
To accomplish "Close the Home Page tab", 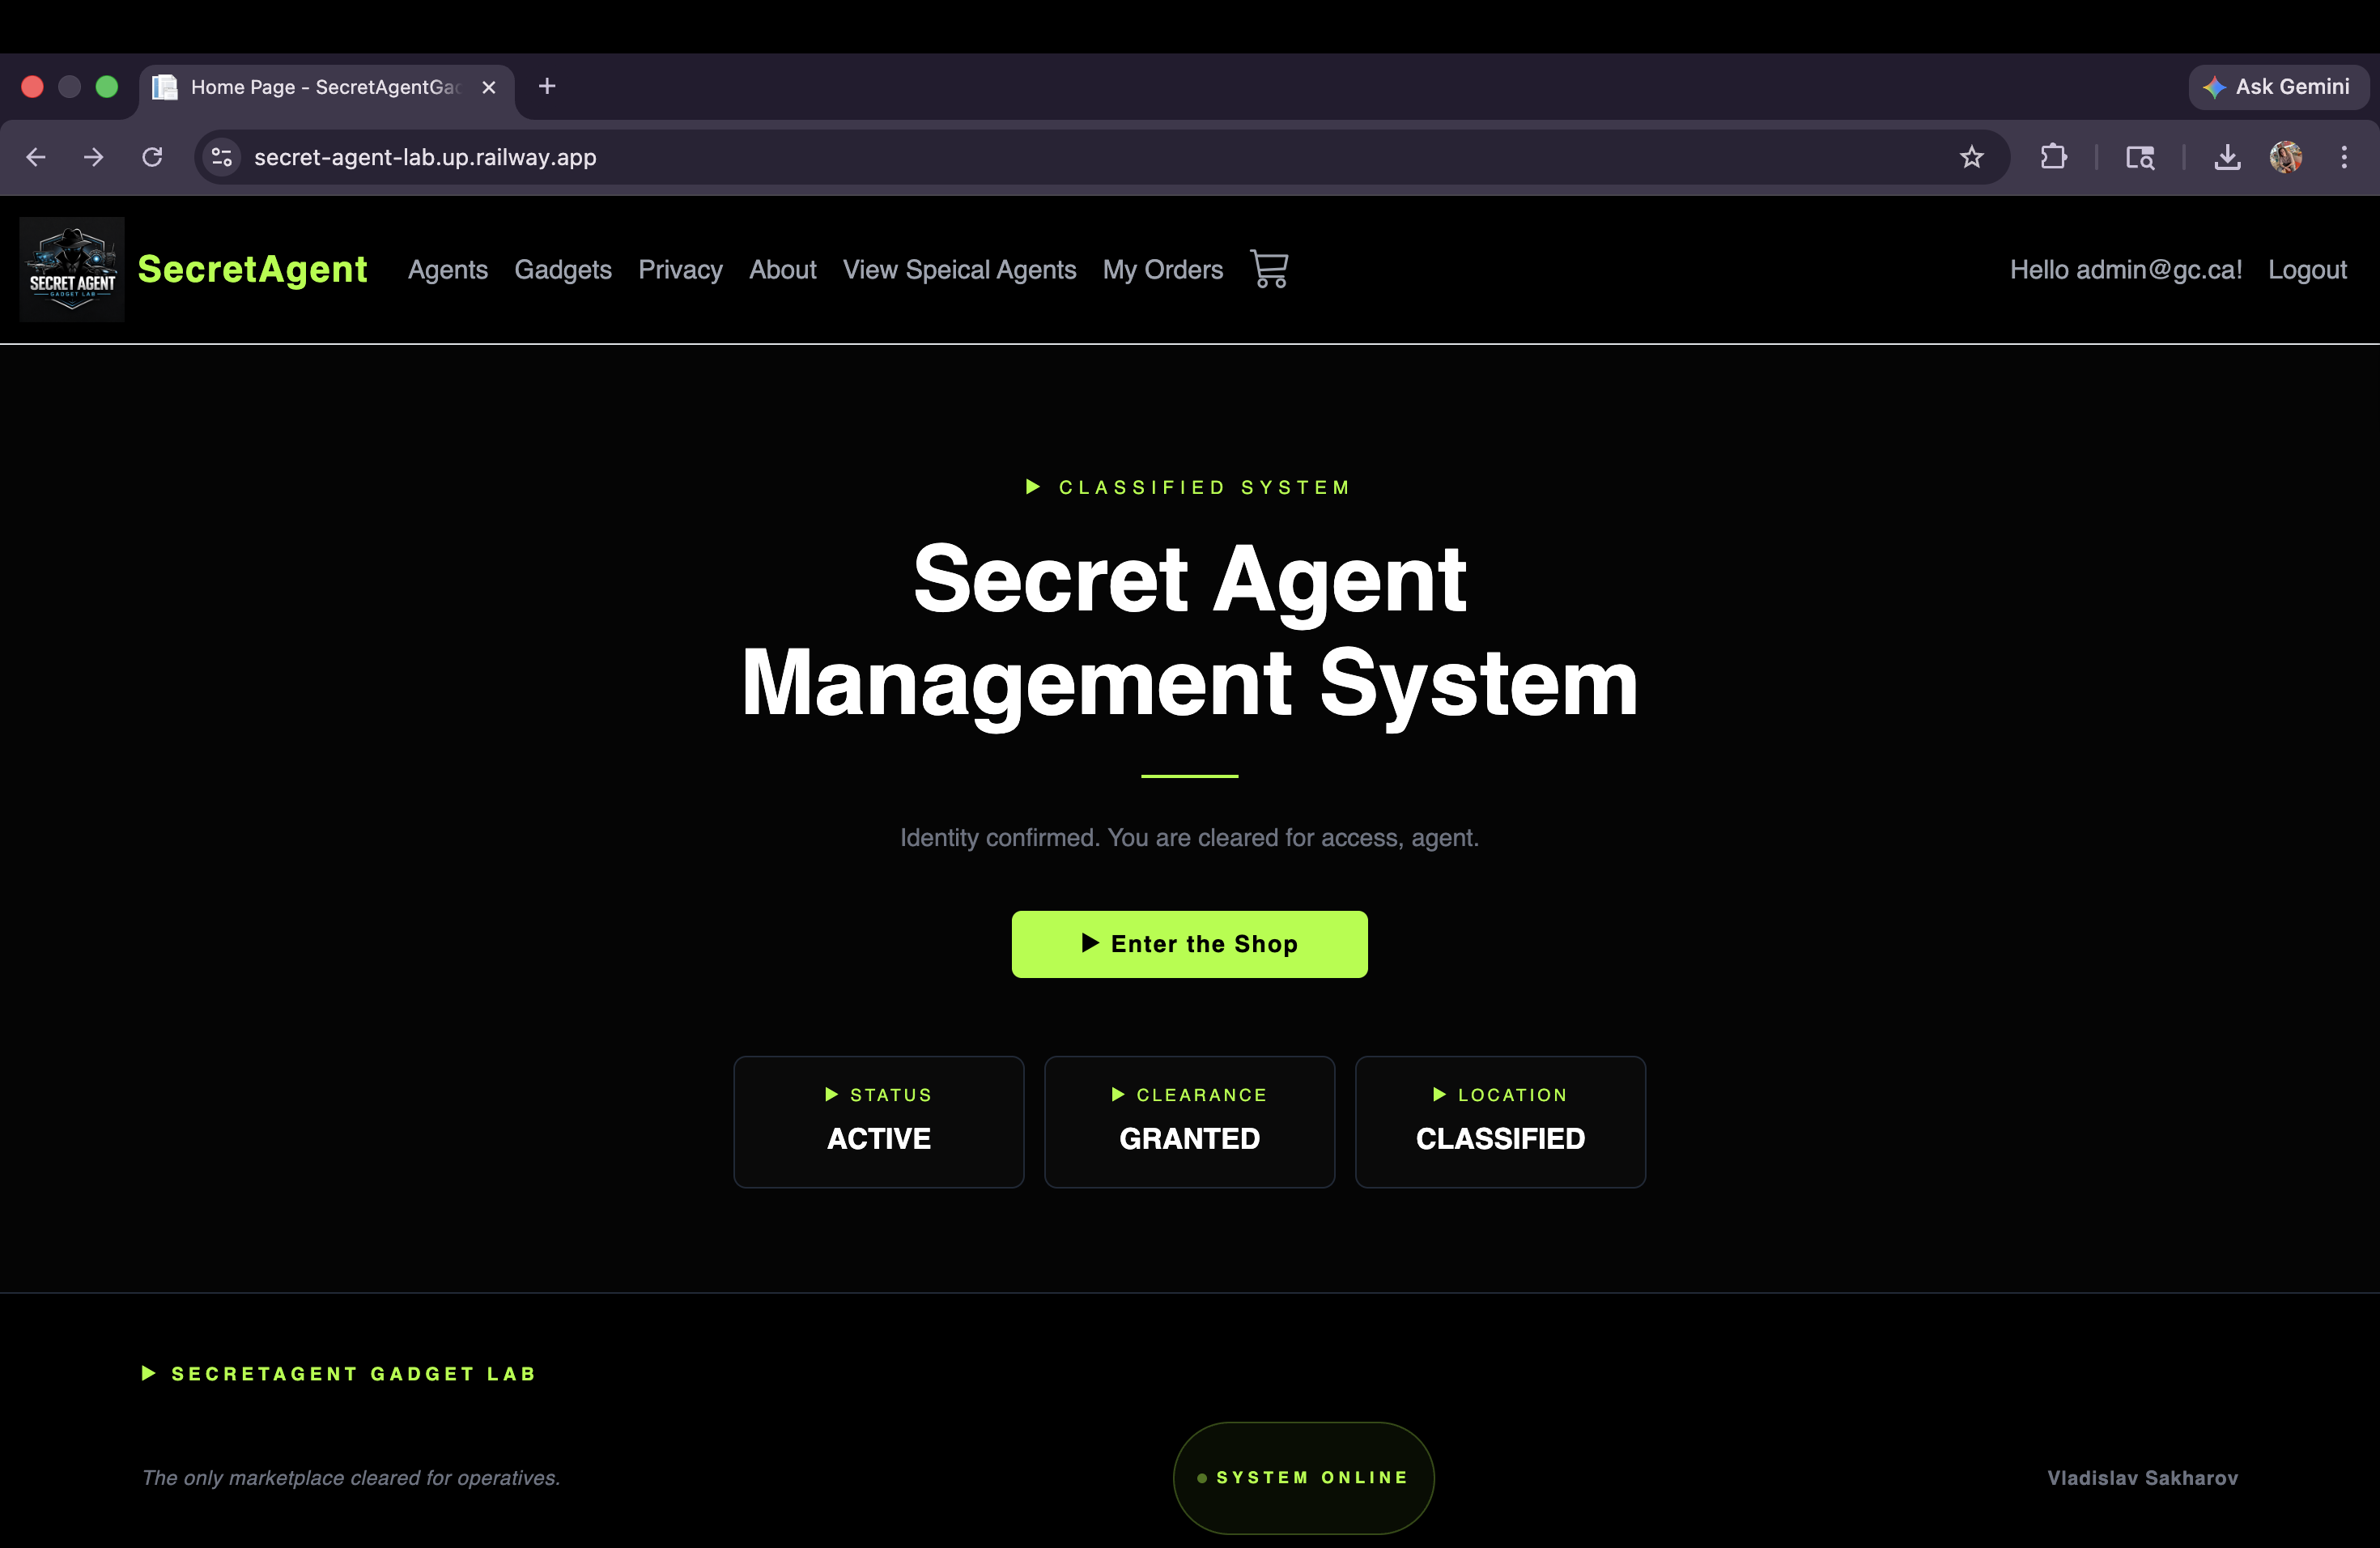I will [x=489, y=87].
